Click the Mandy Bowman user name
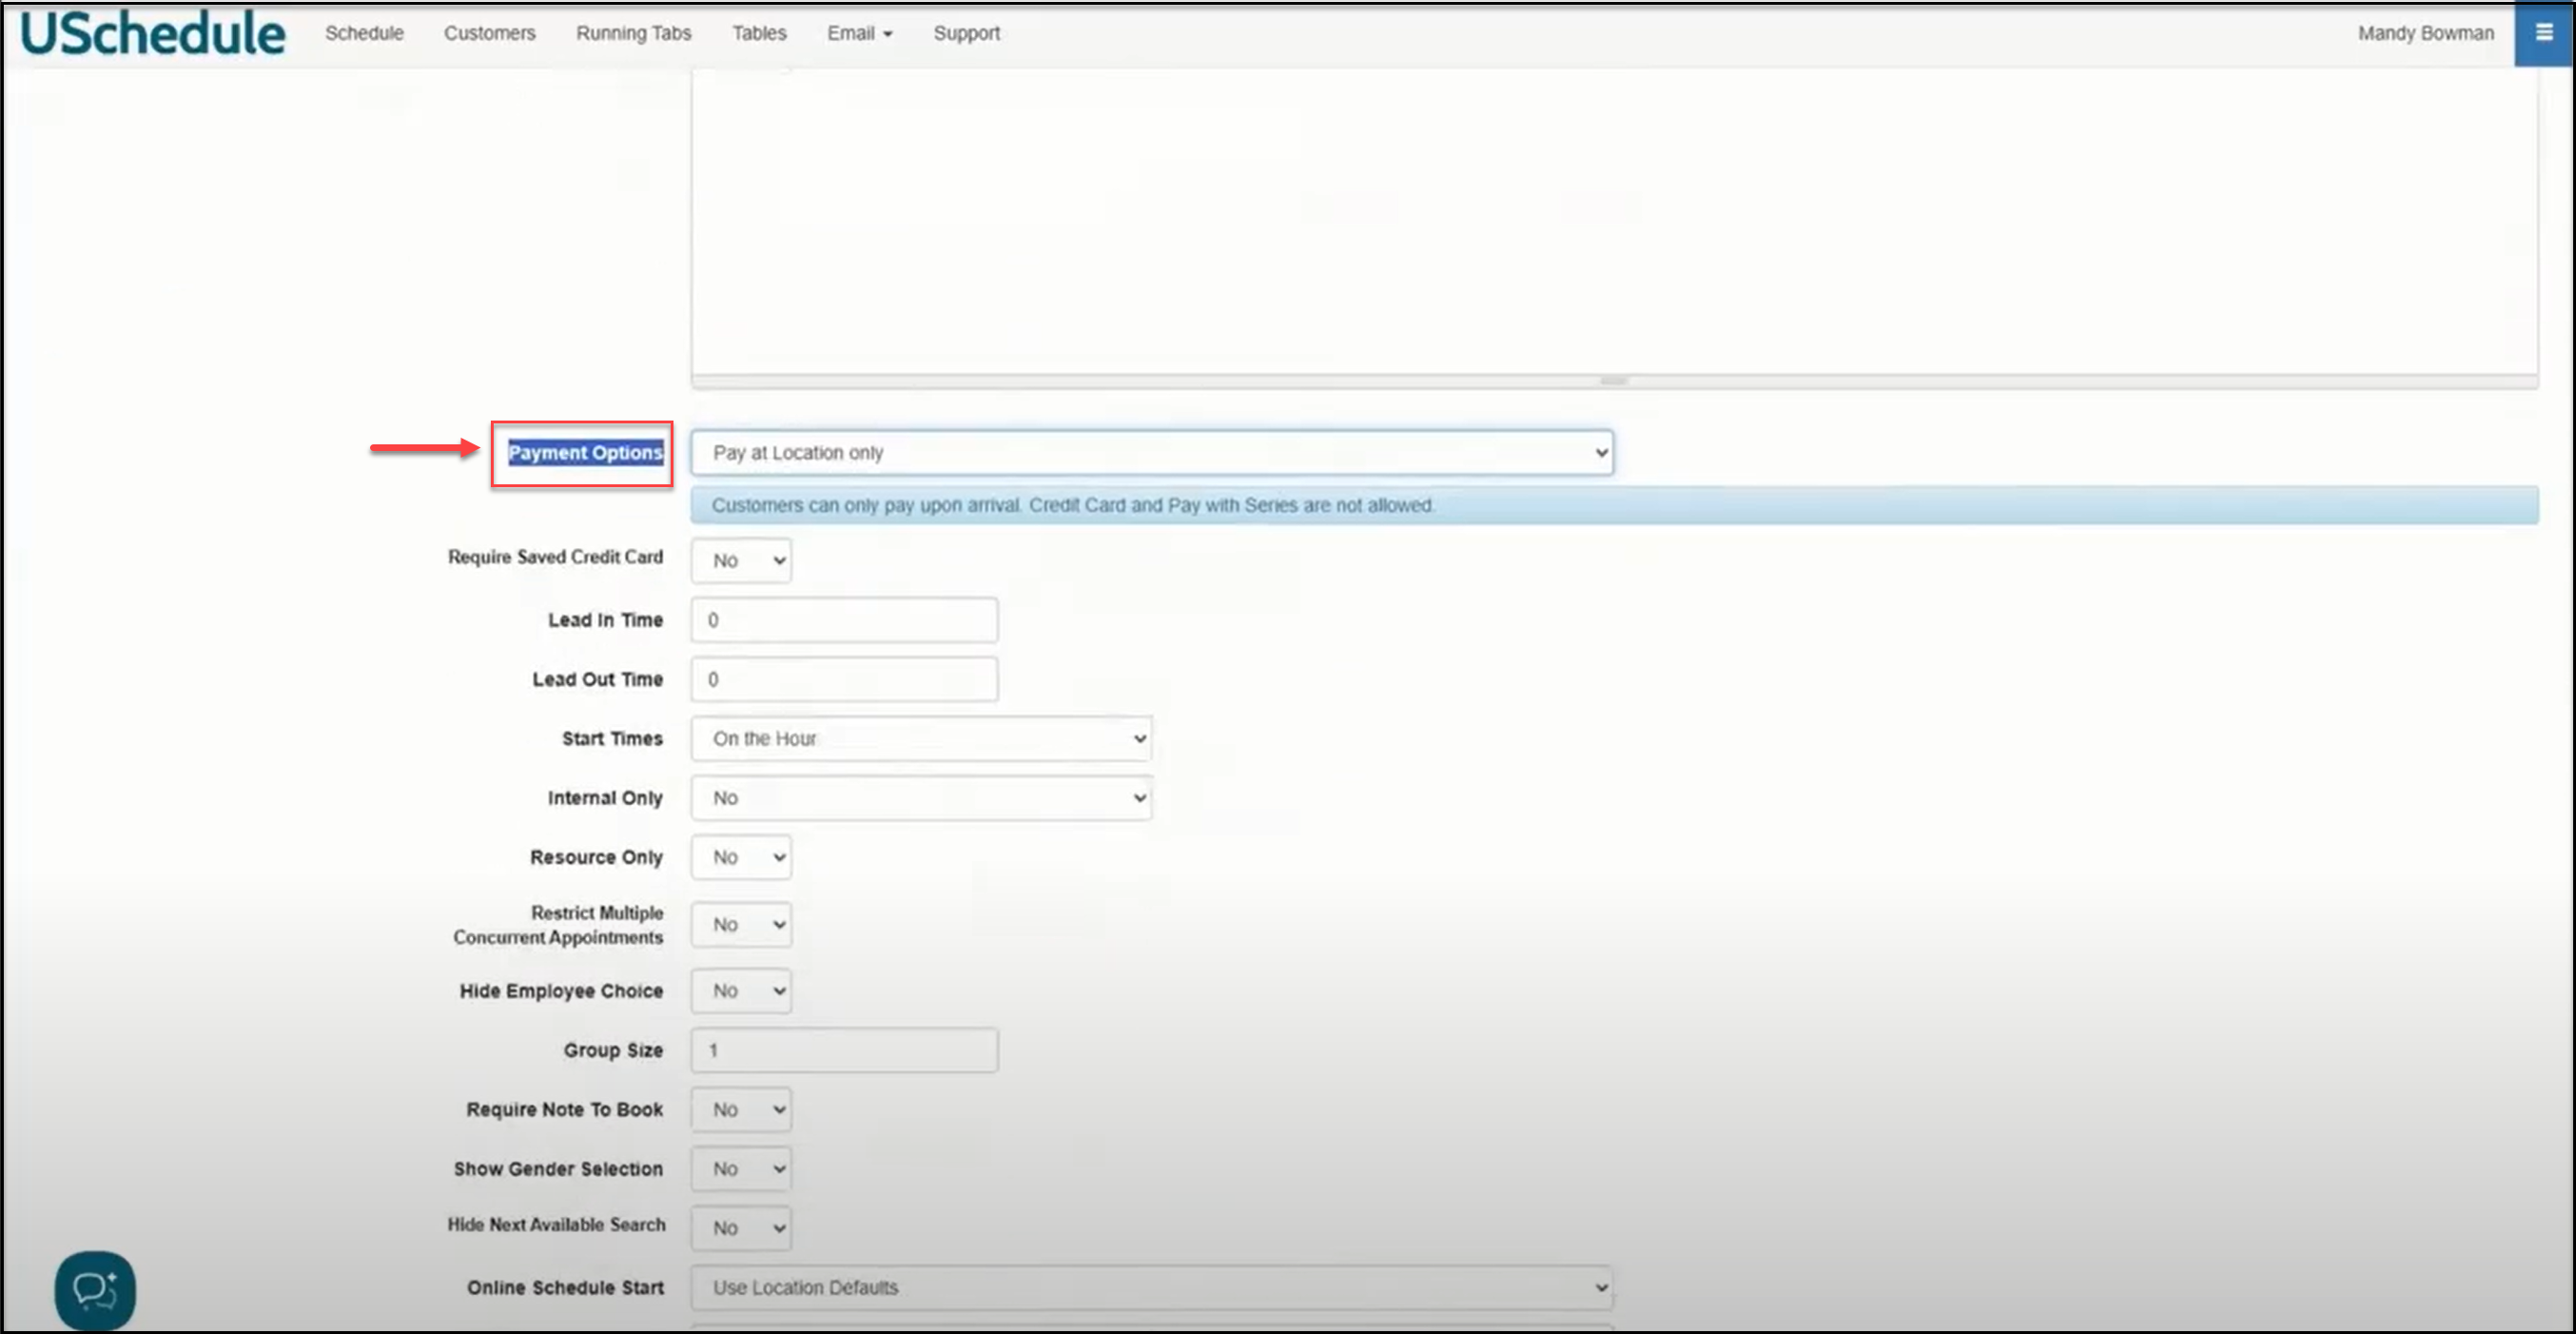Viewport: 2576px width, 1334px height. click(2425, 33)
